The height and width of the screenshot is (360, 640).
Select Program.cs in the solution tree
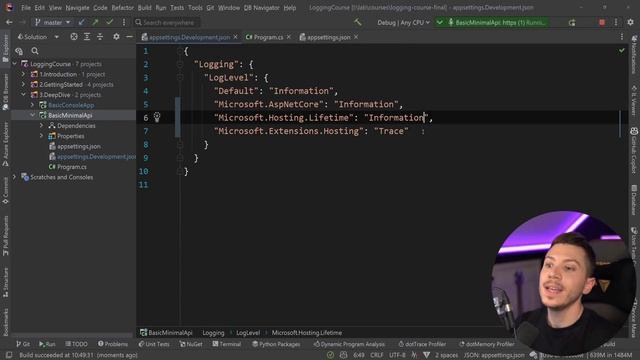[x=71, y=167]
